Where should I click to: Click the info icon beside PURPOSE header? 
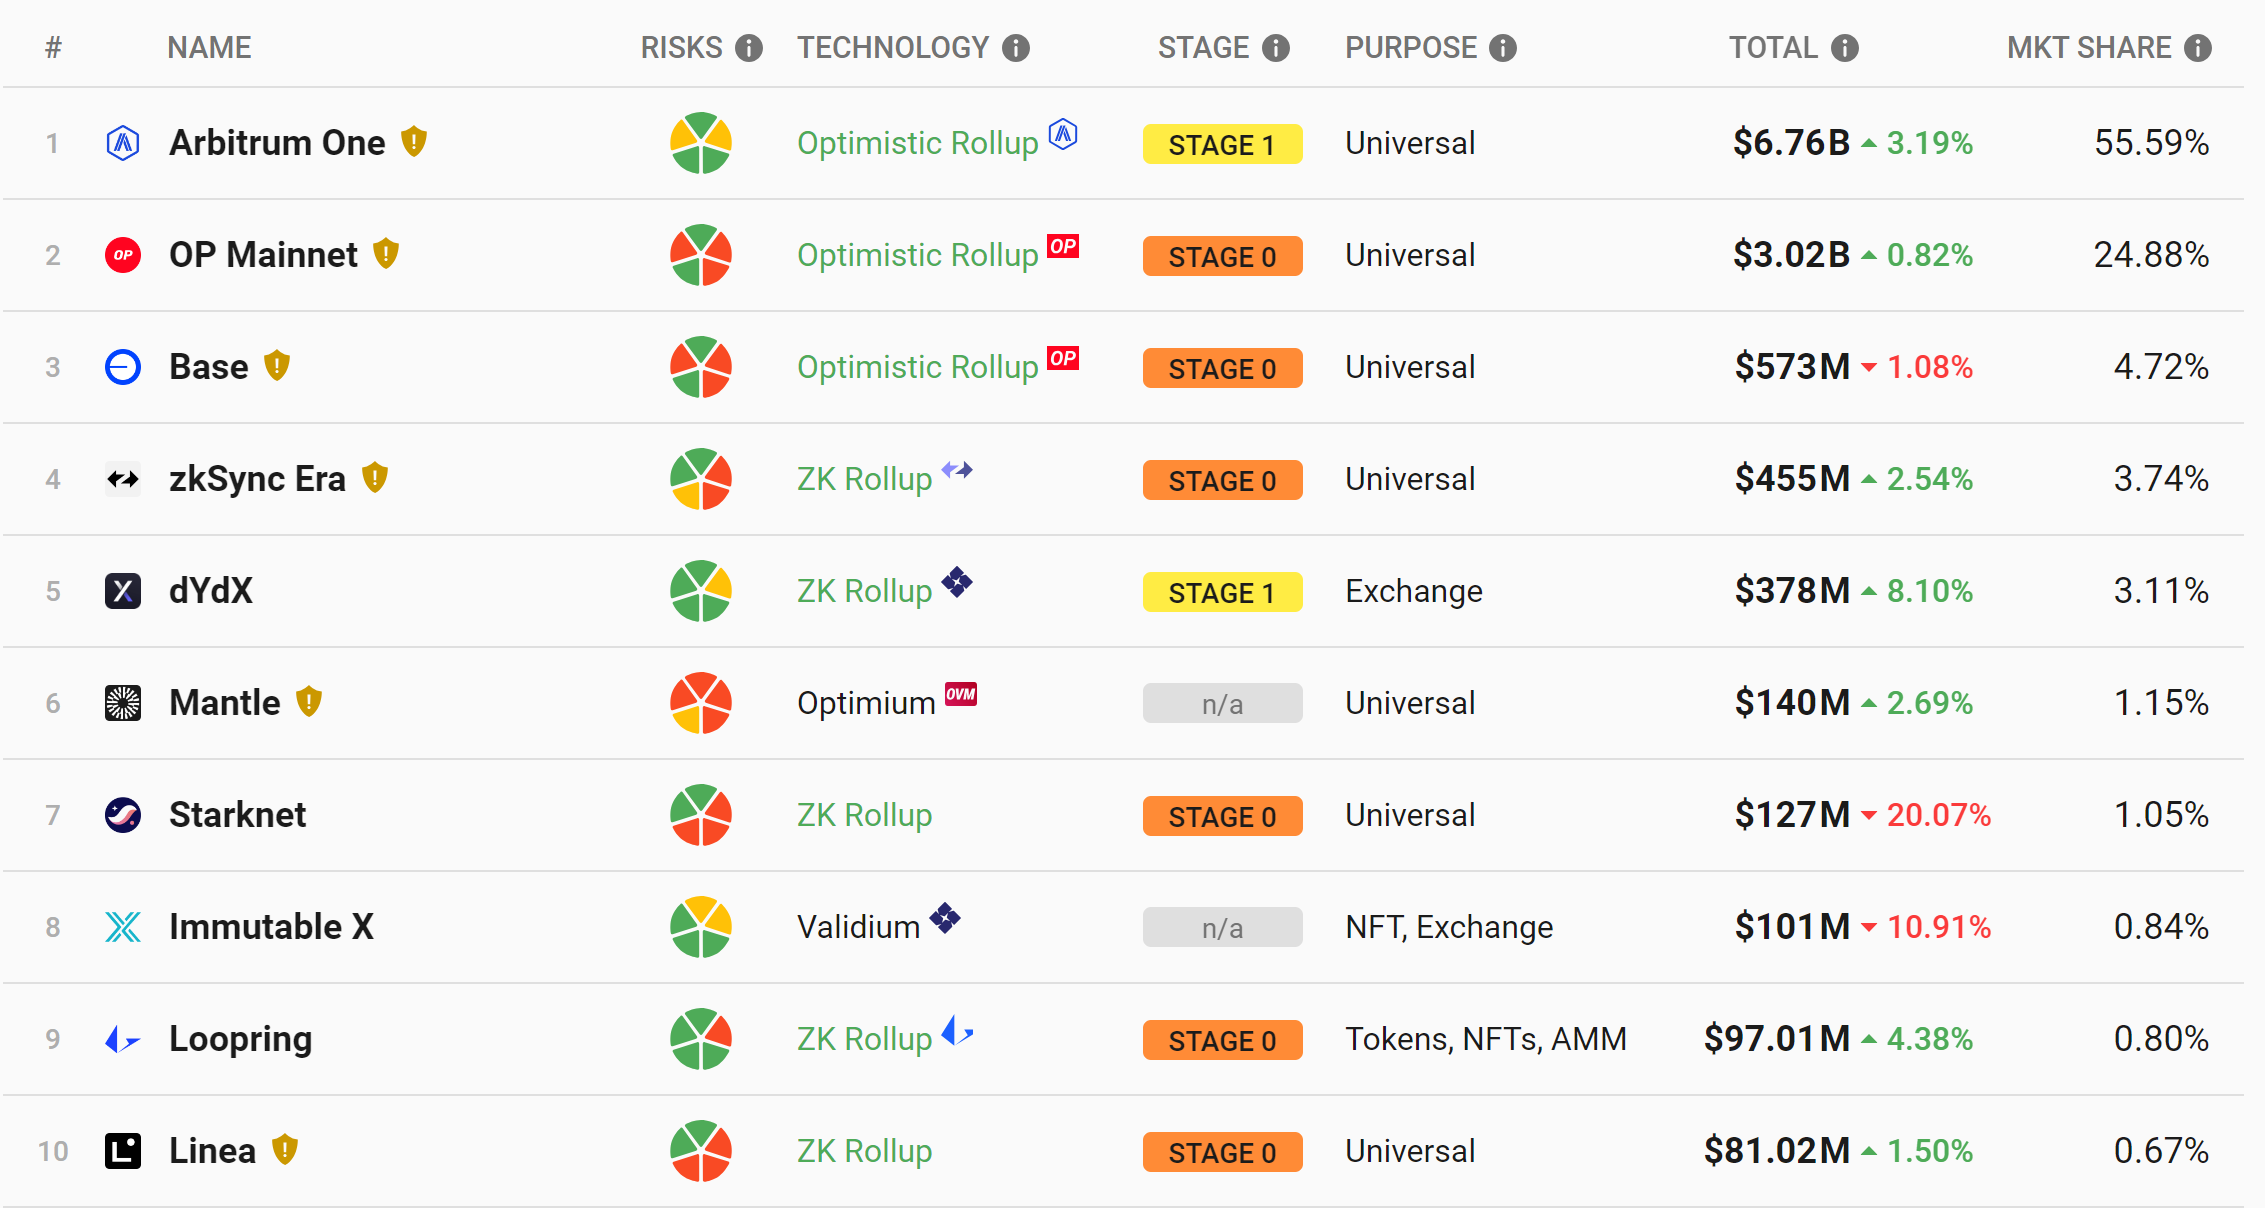[1503, 48]
